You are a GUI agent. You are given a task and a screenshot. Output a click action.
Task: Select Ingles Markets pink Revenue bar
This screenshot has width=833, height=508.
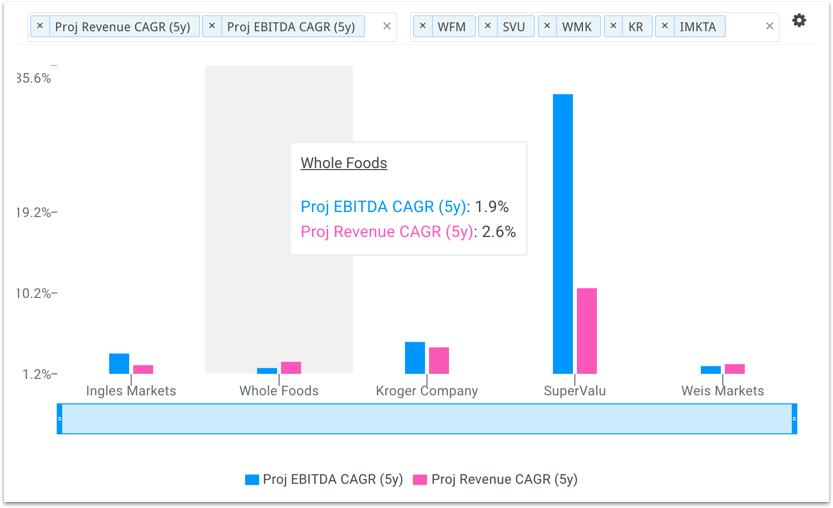(x=143, y=369)
